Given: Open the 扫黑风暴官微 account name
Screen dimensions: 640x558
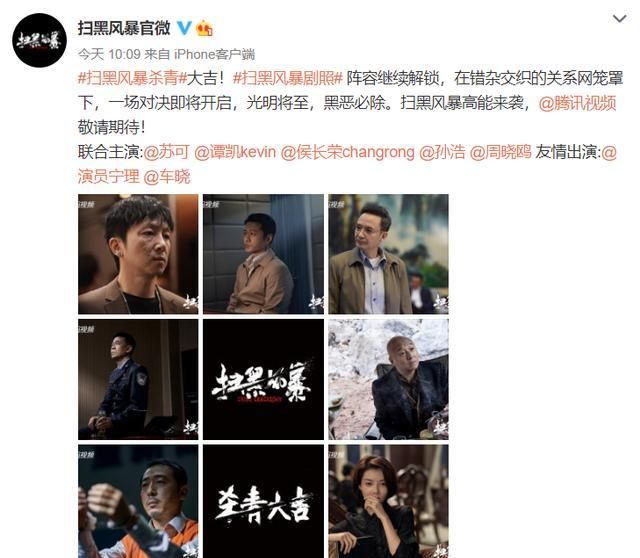Looking at the screenshot, I should click(x=124, y=28).
